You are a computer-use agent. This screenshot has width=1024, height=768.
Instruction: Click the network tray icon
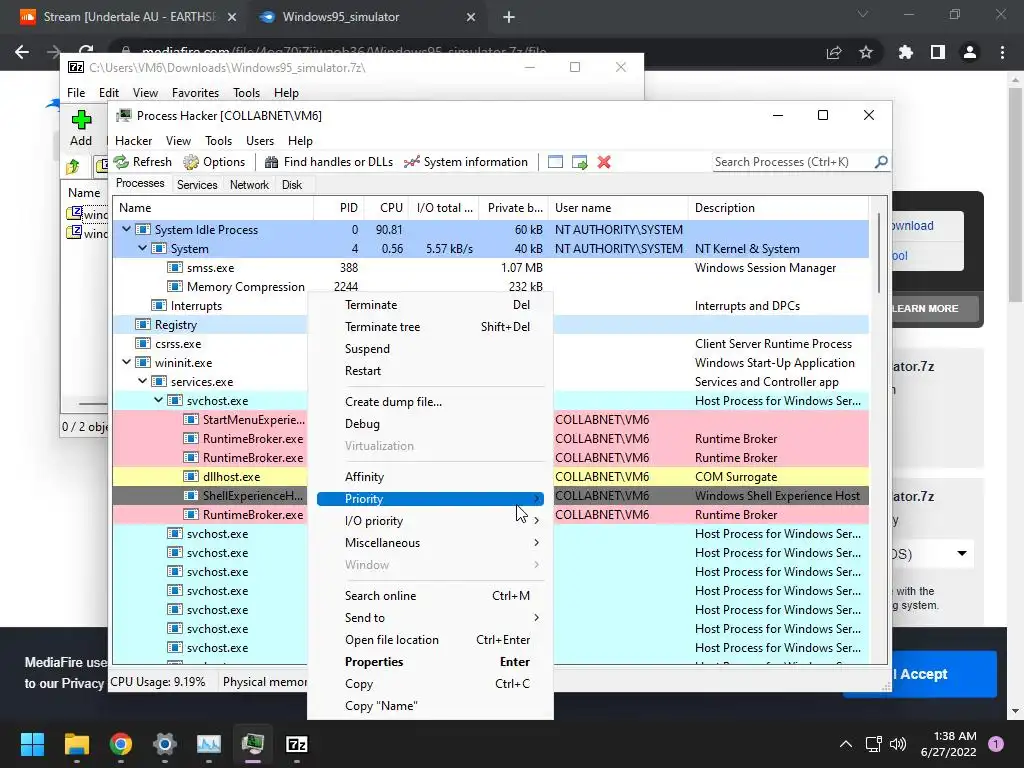873,744
